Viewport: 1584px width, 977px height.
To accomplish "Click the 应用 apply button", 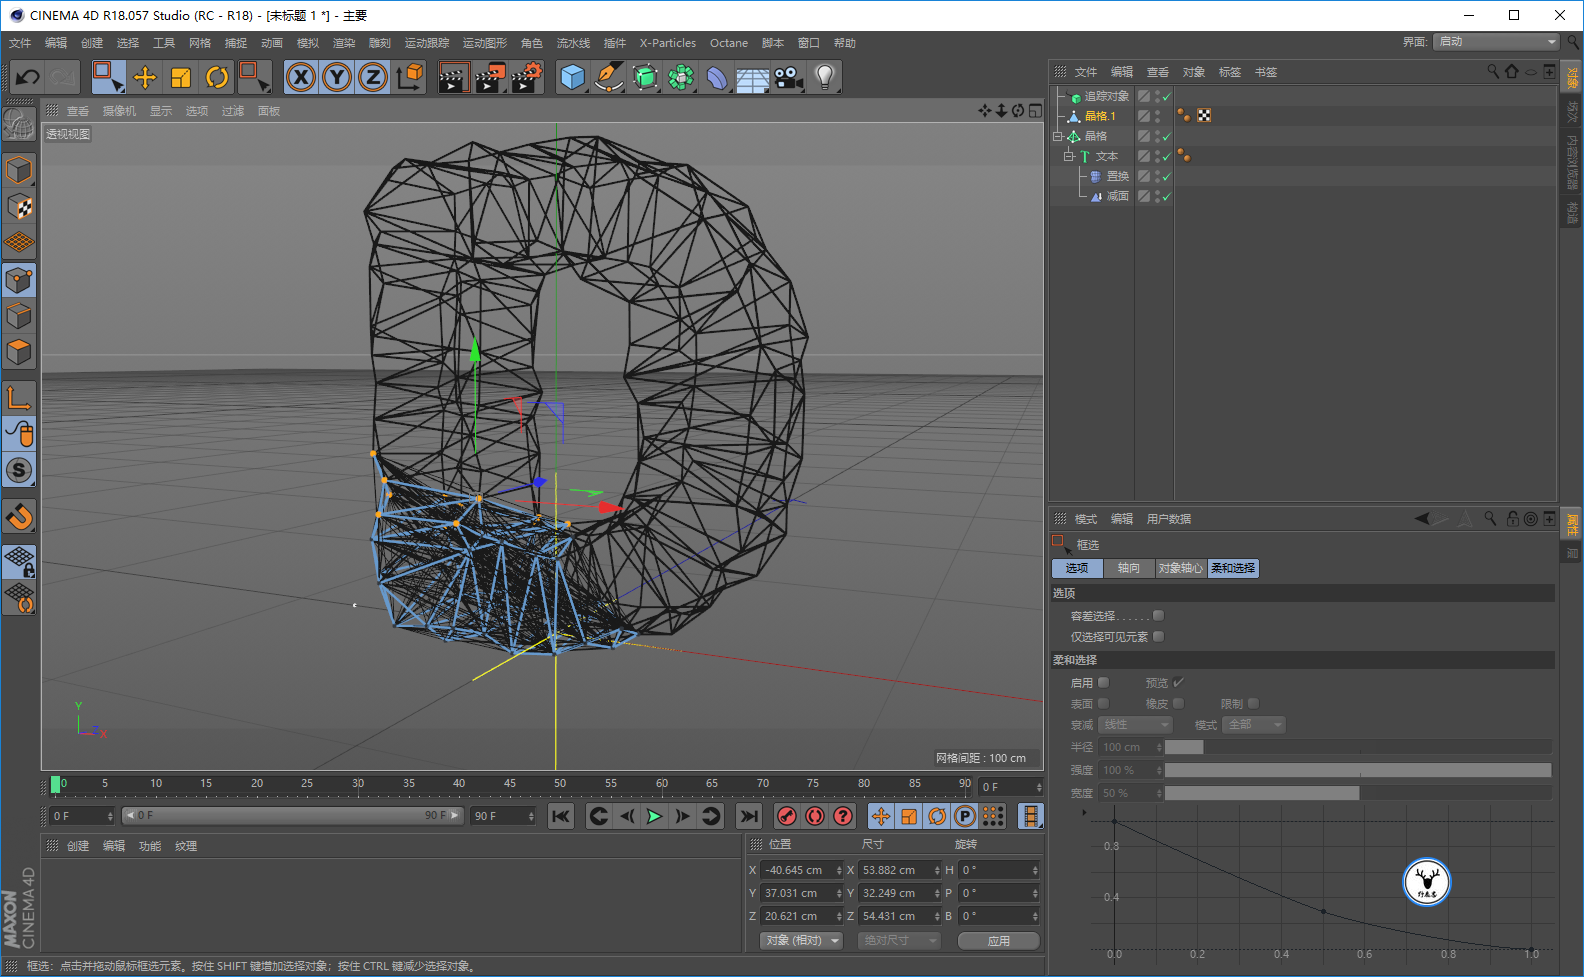I will [x=999, y=941].
